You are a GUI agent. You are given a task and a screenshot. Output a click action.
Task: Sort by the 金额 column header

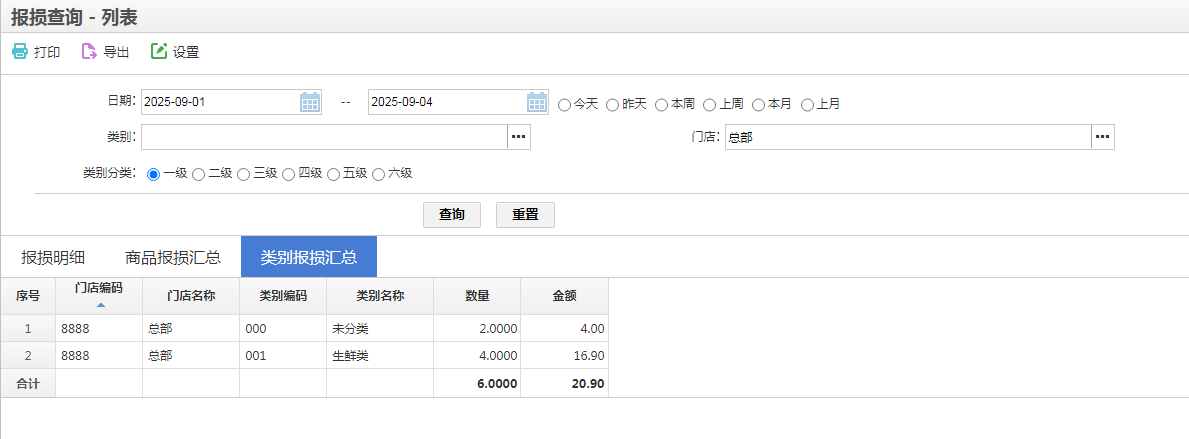point(564,296)
